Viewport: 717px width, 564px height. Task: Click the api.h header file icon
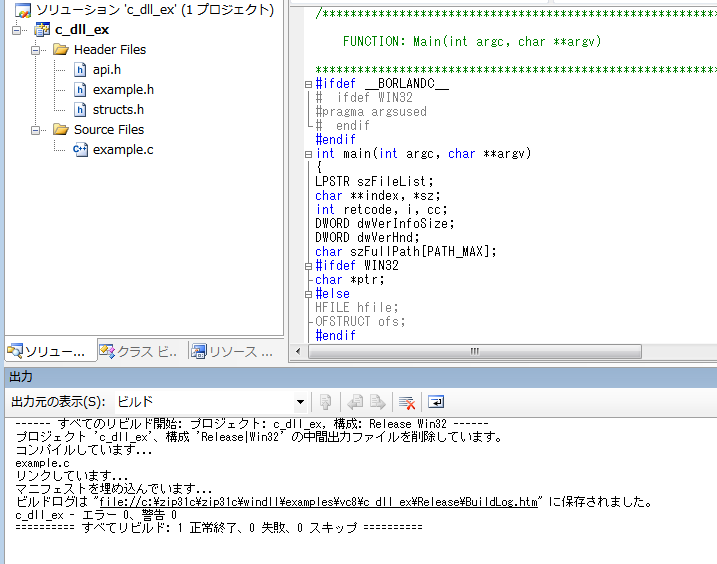80,70
